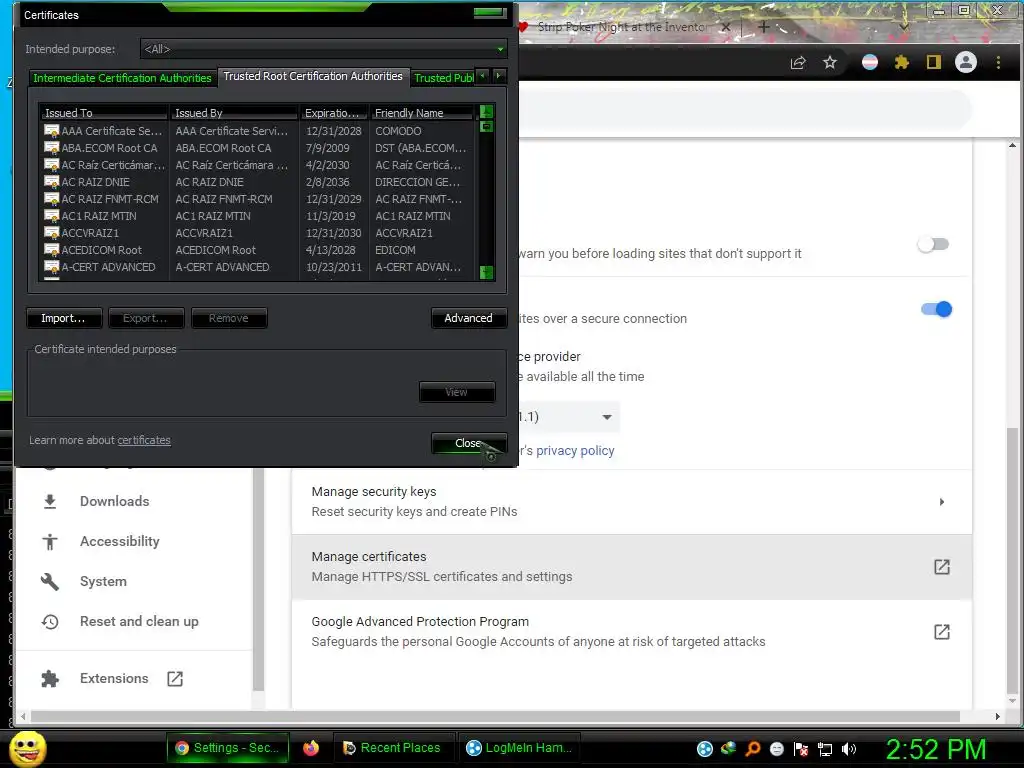
Task: Sort by the Issued To column
Action: pyautogui.click(x=103, y=113)
